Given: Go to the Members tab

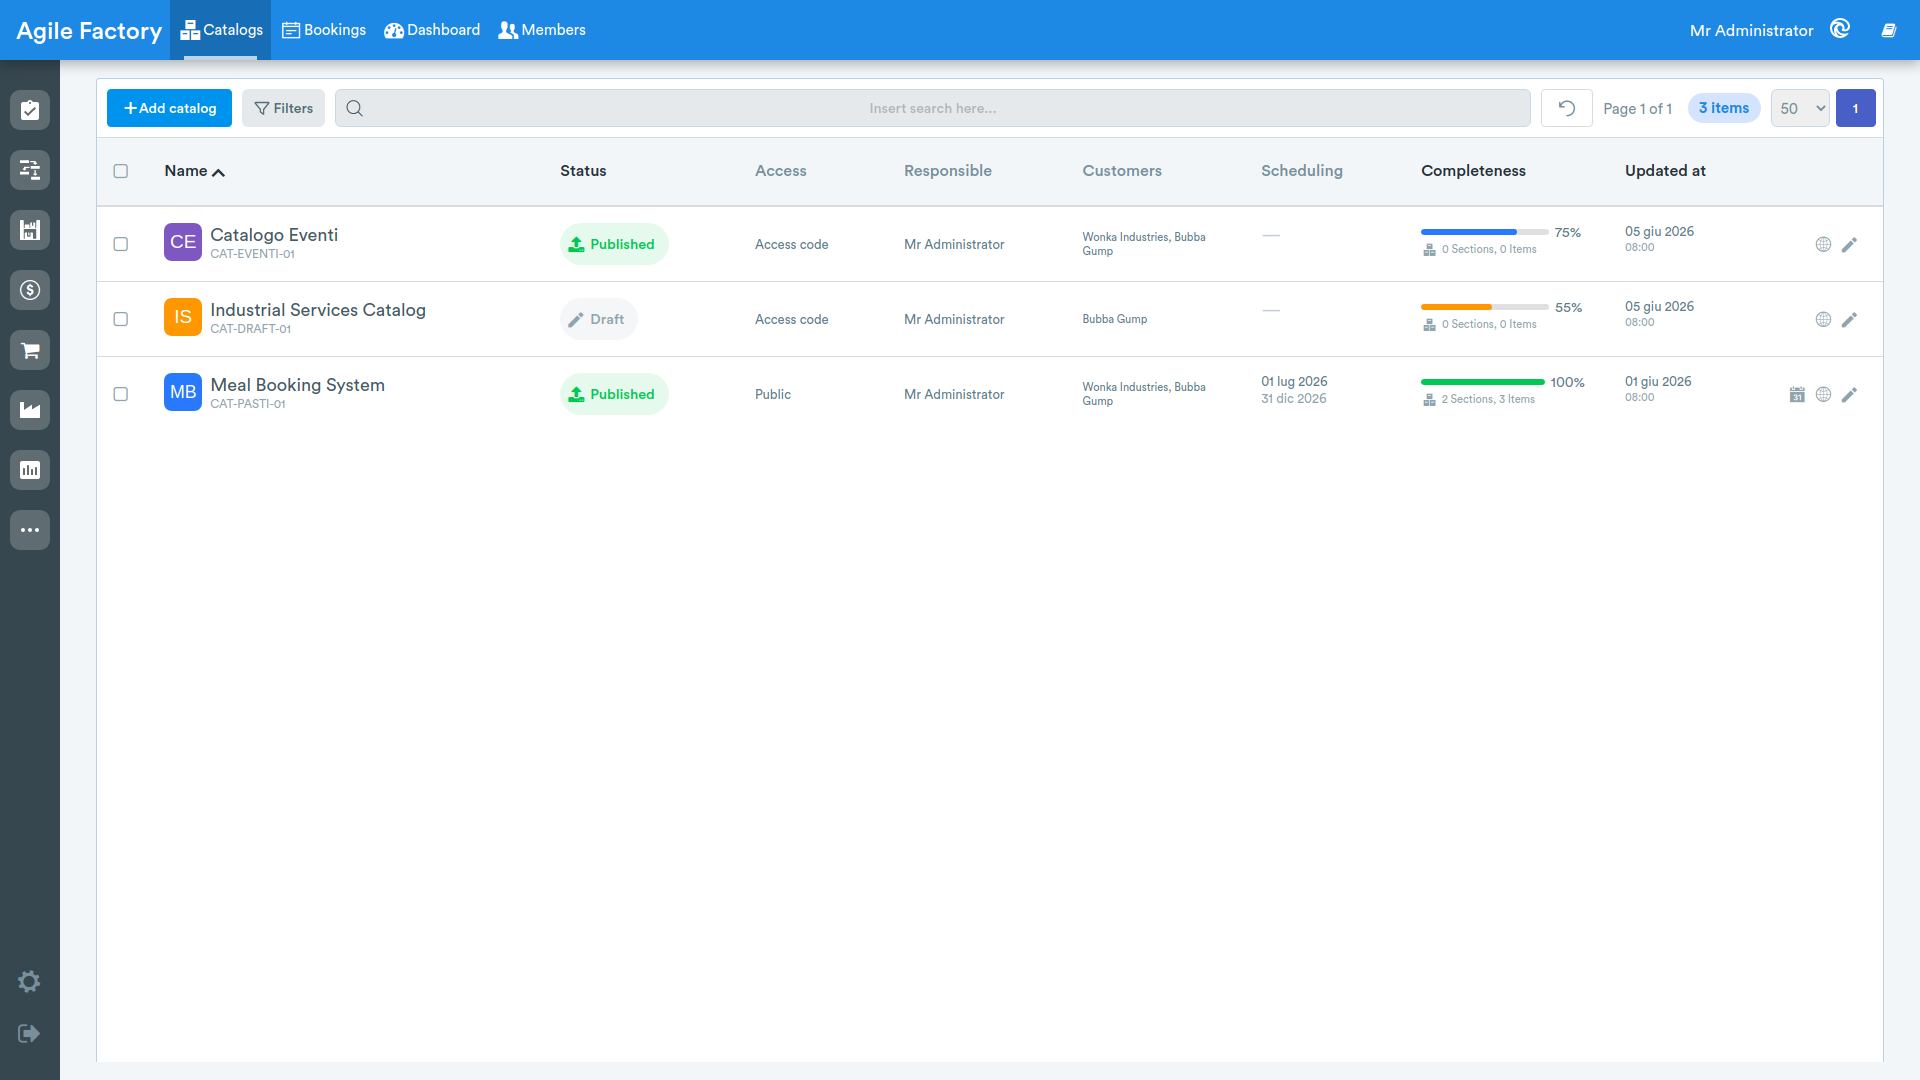Looking at the screenshot, I should (x=542, y=30).
